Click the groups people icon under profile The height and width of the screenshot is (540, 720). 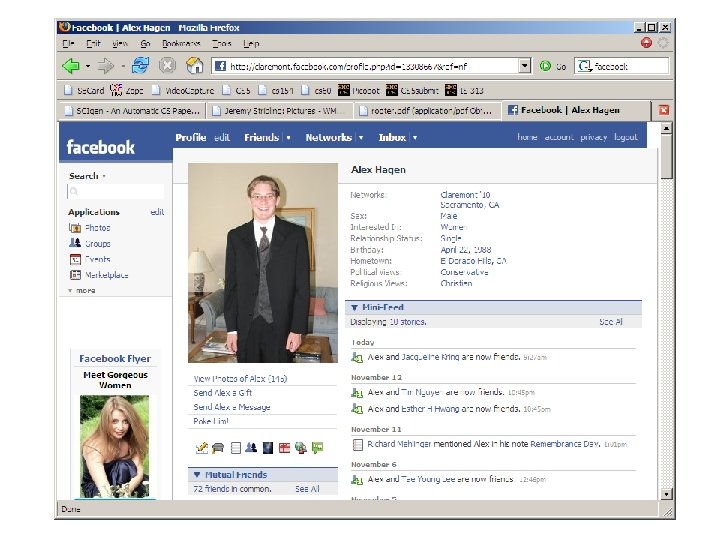coord(251,447)
